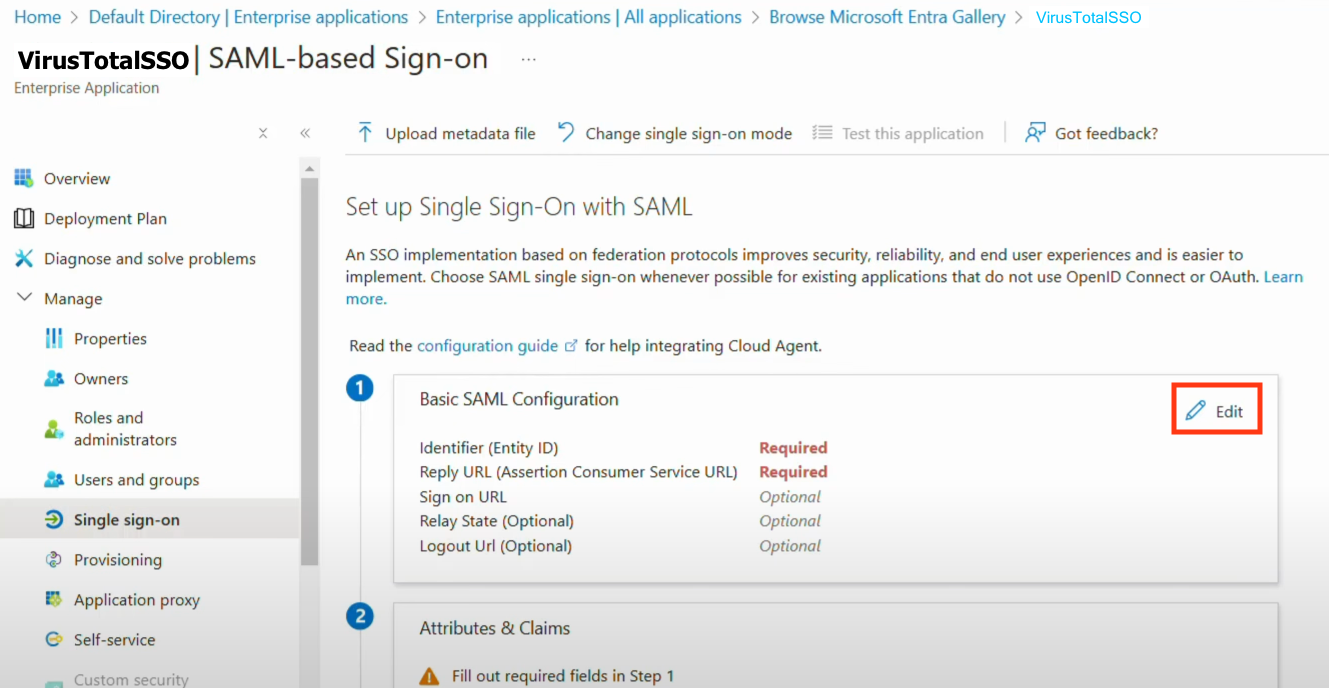Image resolution: width=1329 pixels, height=688 pixels.
Task: Click the undo arrow beside Change single sign-on mode
Action: tap(566, 132)
